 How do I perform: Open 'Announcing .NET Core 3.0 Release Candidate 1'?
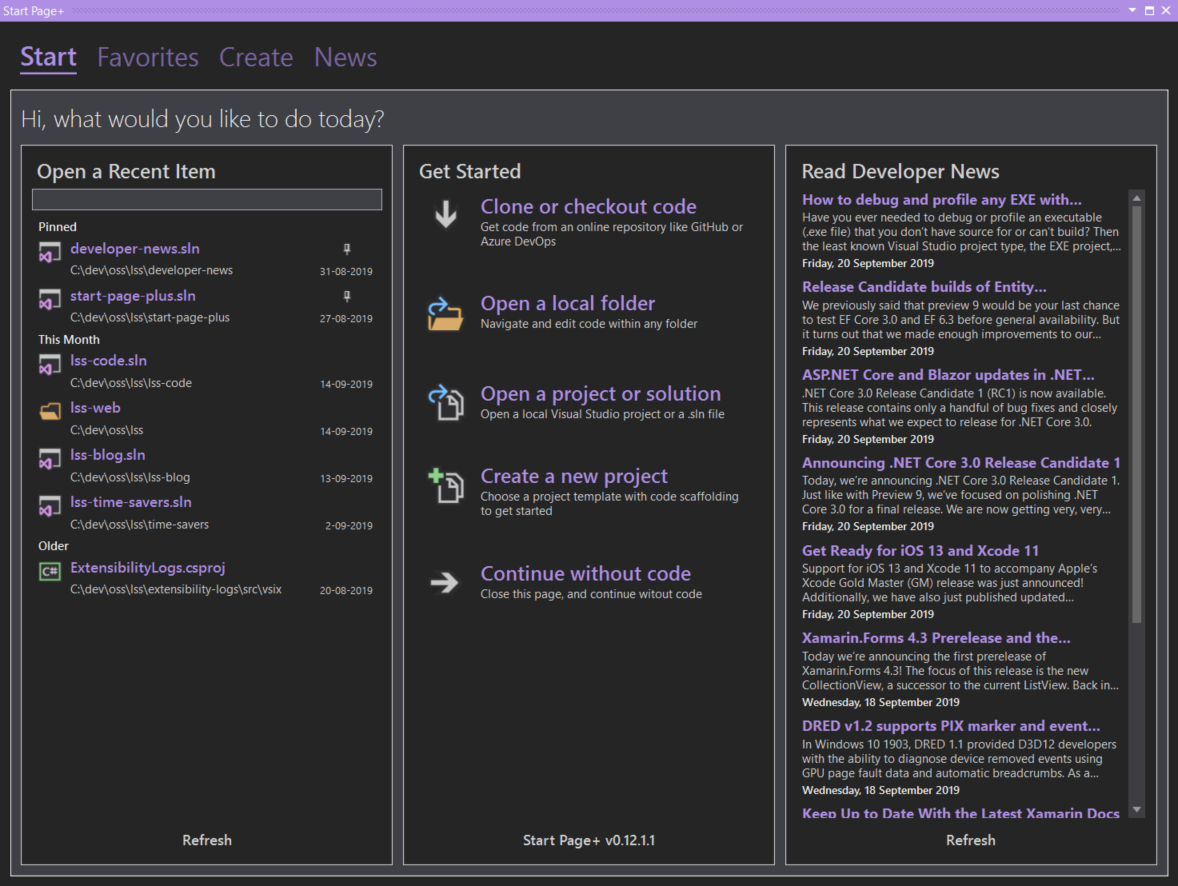[961, 463]
